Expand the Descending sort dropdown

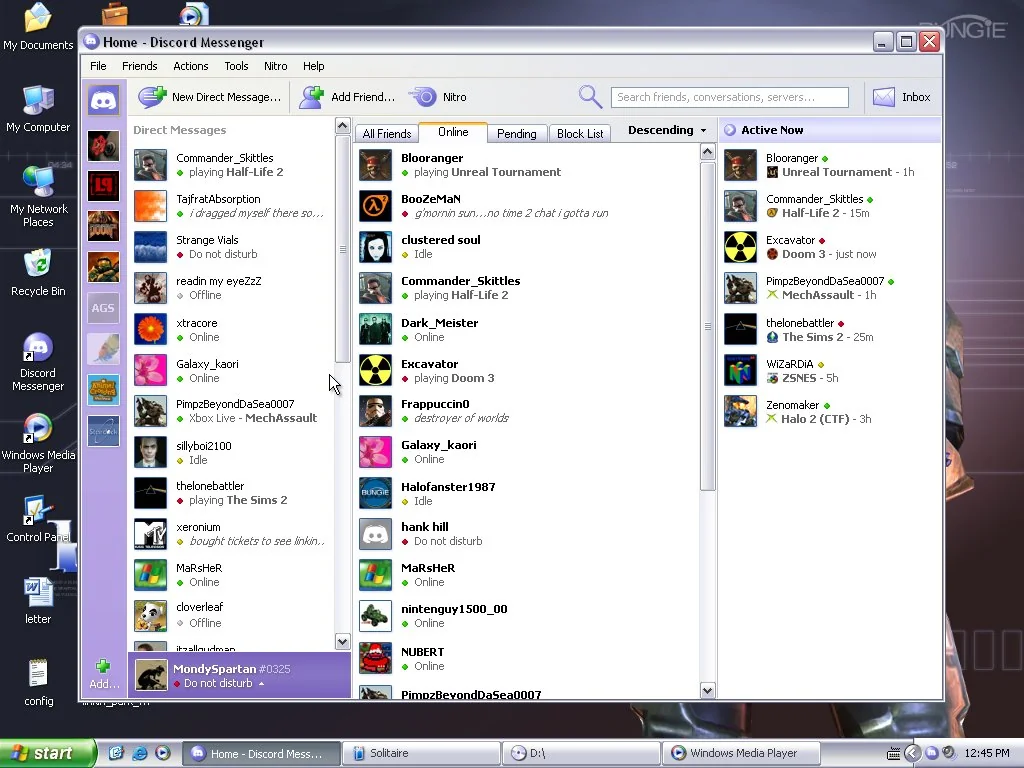[667, 131]
